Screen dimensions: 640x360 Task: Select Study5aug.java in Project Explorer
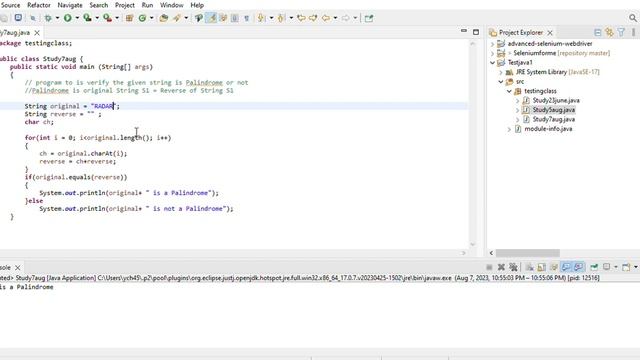pos(553,110)
